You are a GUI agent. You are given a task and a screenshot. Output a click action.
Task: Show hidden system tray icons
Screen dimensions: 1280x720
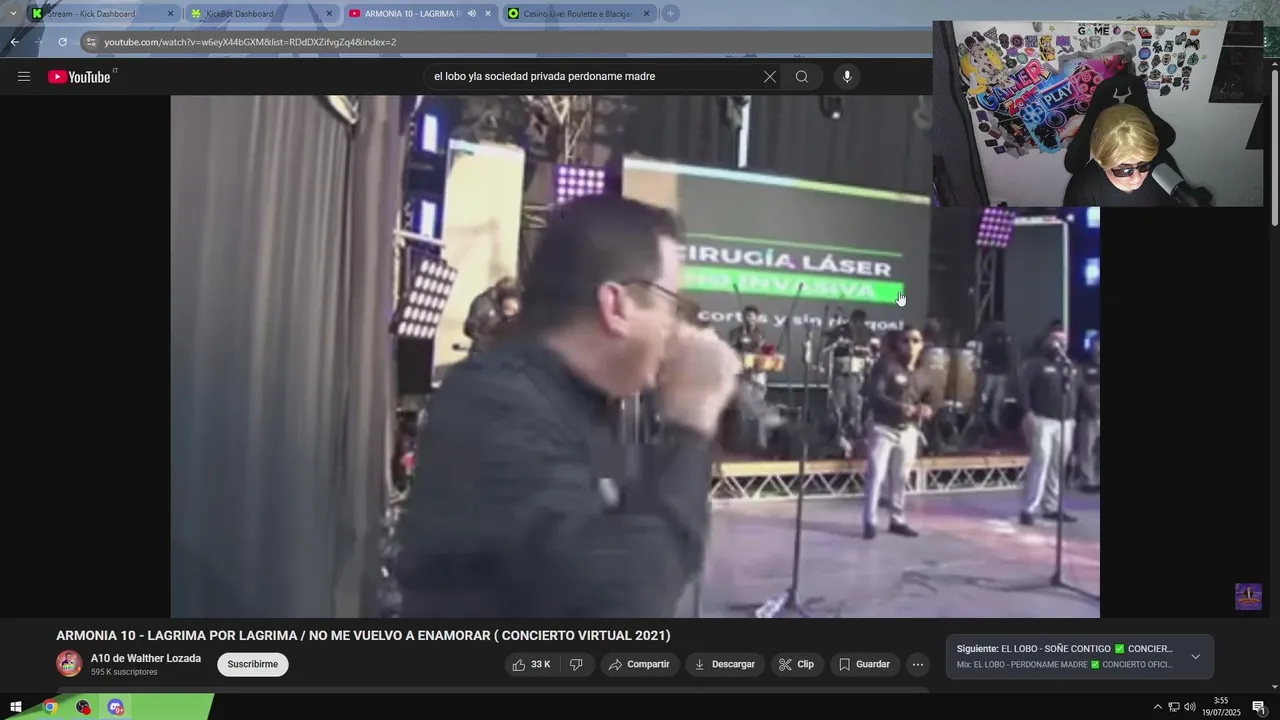pos(1158,707)
